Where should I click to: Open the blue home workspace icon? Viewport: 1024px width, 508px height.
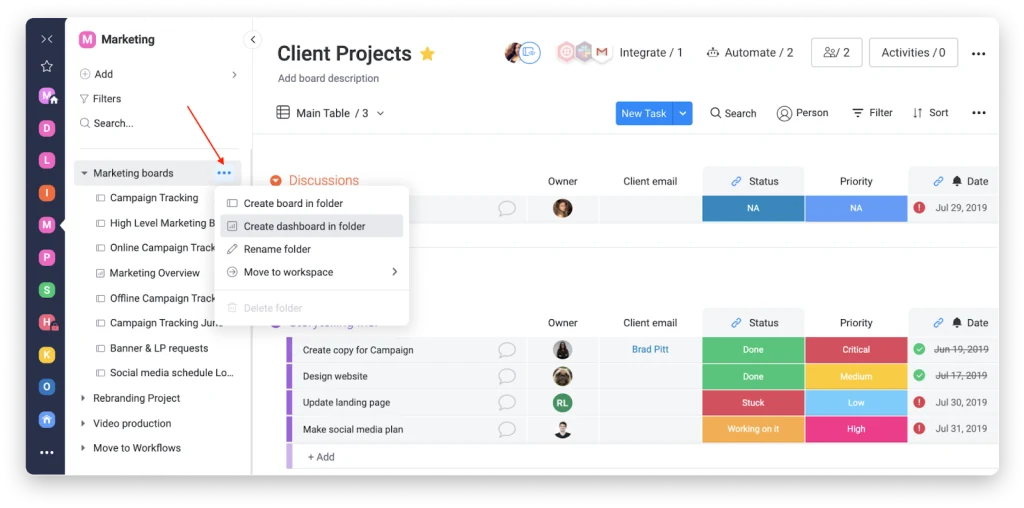tap(46, 419)
